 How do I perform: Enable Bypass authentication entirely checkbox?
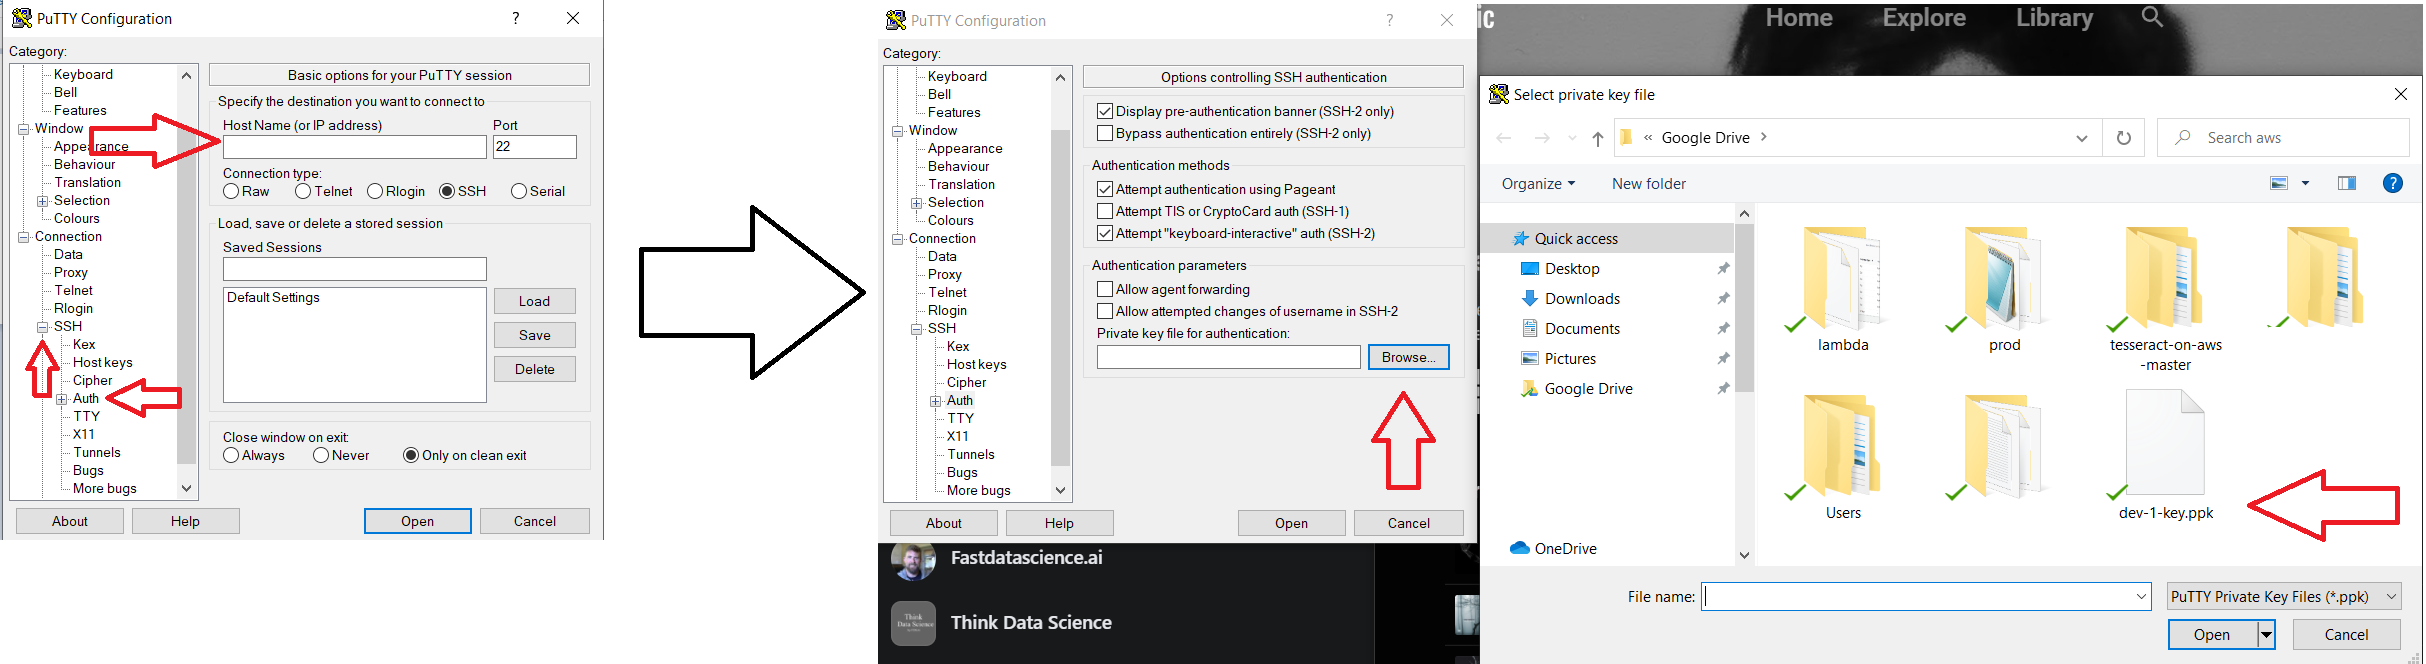tap(1105, 133)
